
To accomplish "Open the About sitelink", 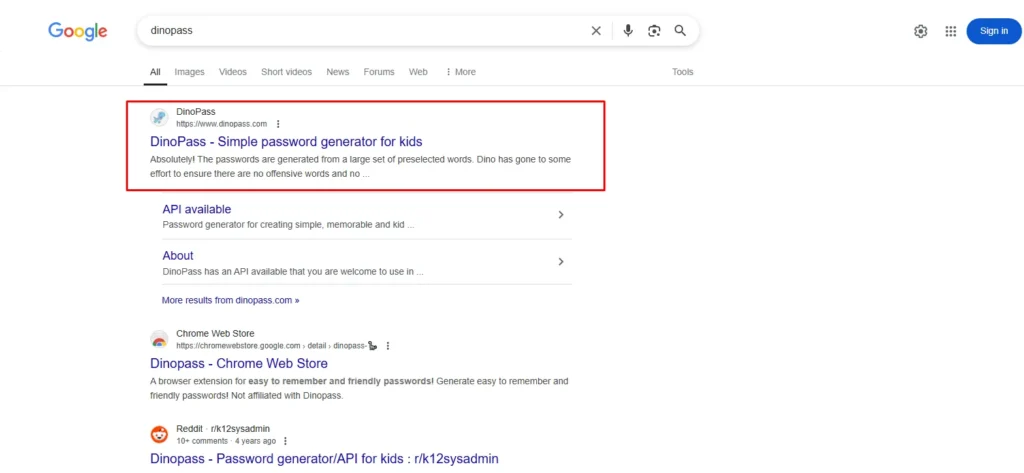I will coord(178,255).
